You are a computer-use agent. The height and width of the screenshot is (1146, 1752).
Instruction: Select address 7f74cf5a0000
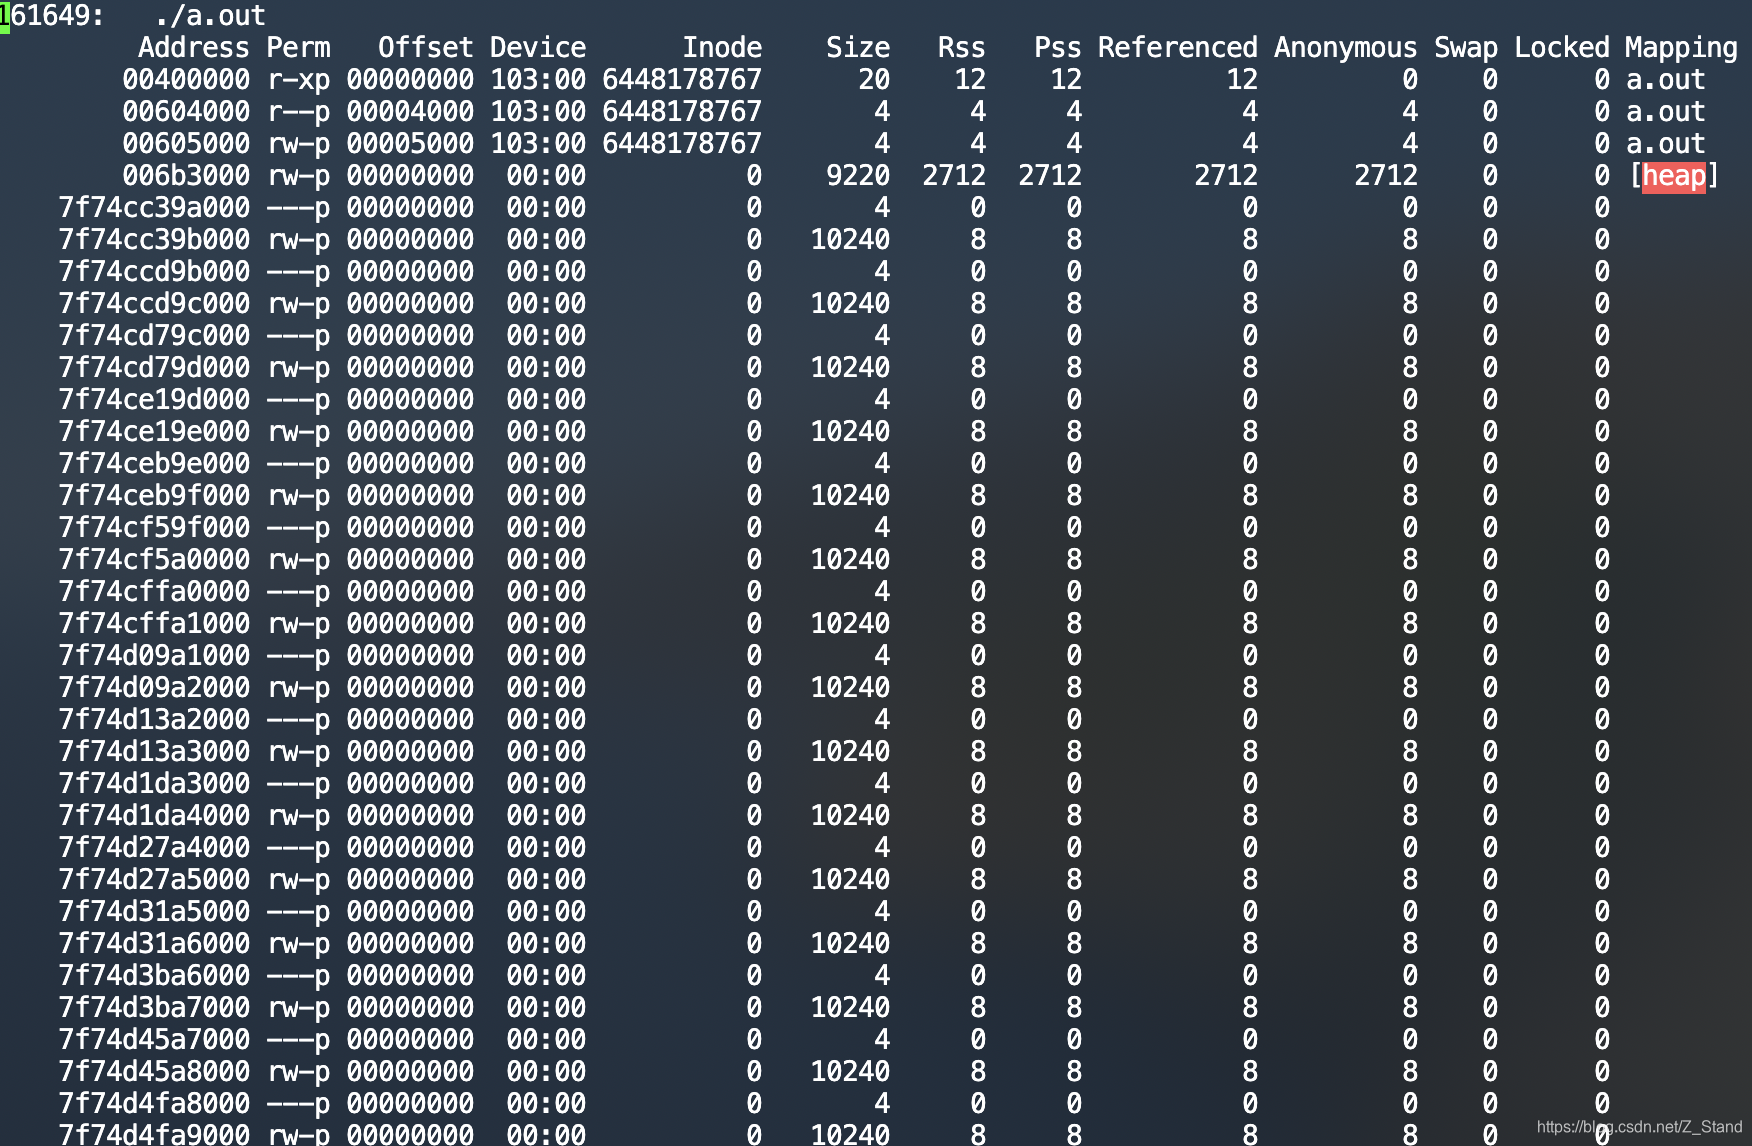coord(154,560)
